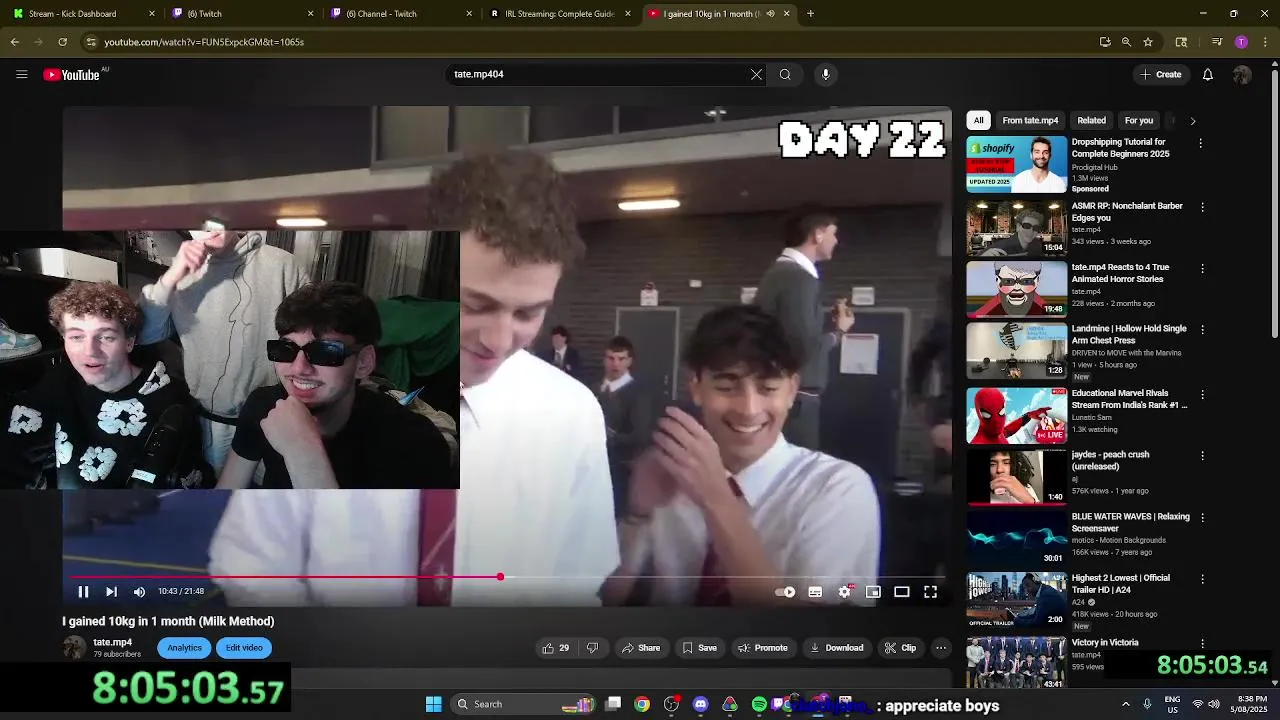Mute the video volume
The image size is (1280, 720).
pos(139,592)
